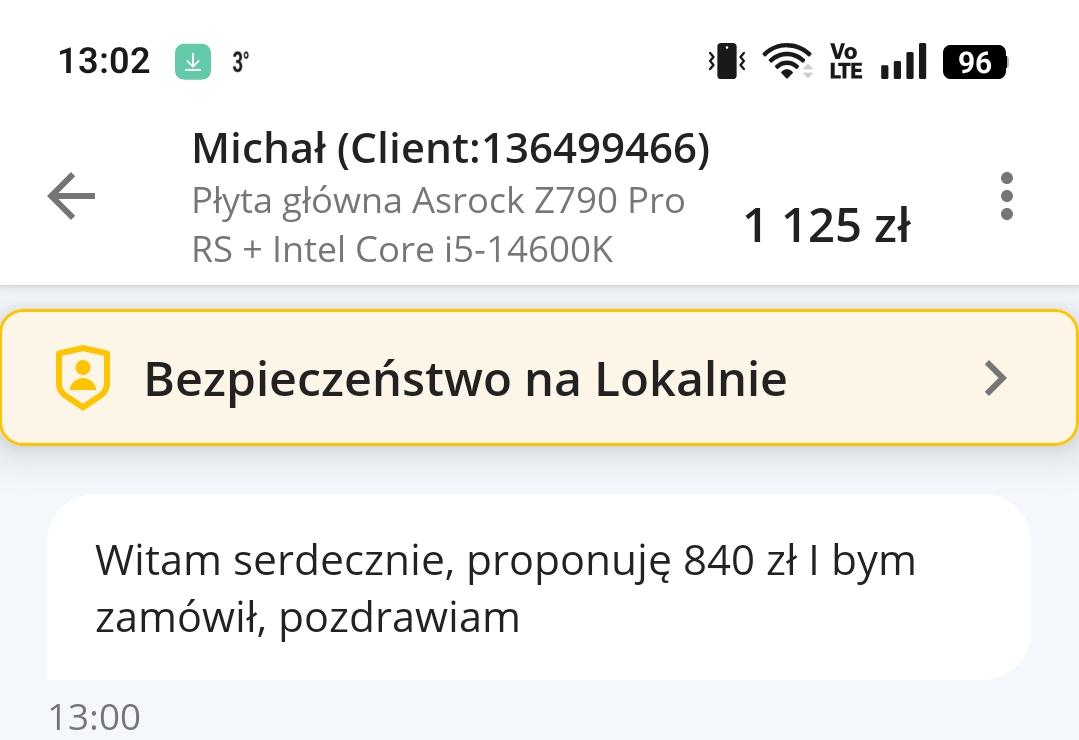Expand the Bezpieczeństwo na Lokalnie chevron
Viewport: 1079px width, 740px height.
(x=995, y=378)
